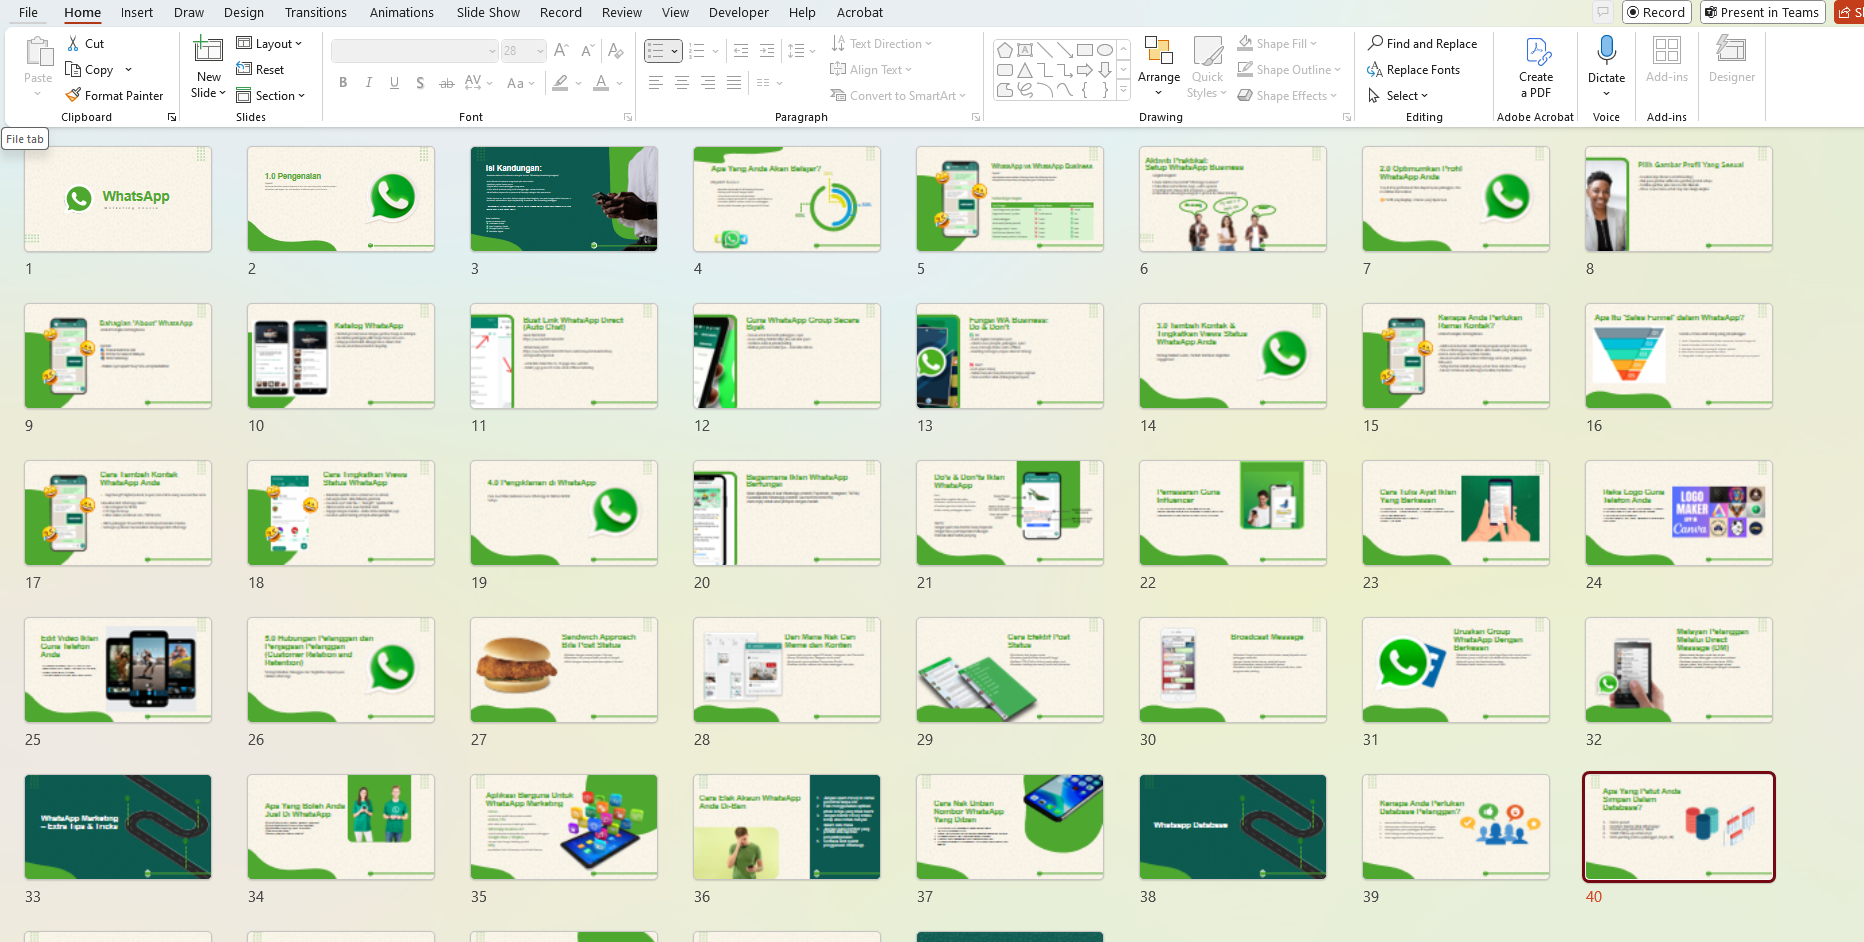Screen dimensions: 1864x942
Task: Open the font name combo box
Action: pos(415,50)
